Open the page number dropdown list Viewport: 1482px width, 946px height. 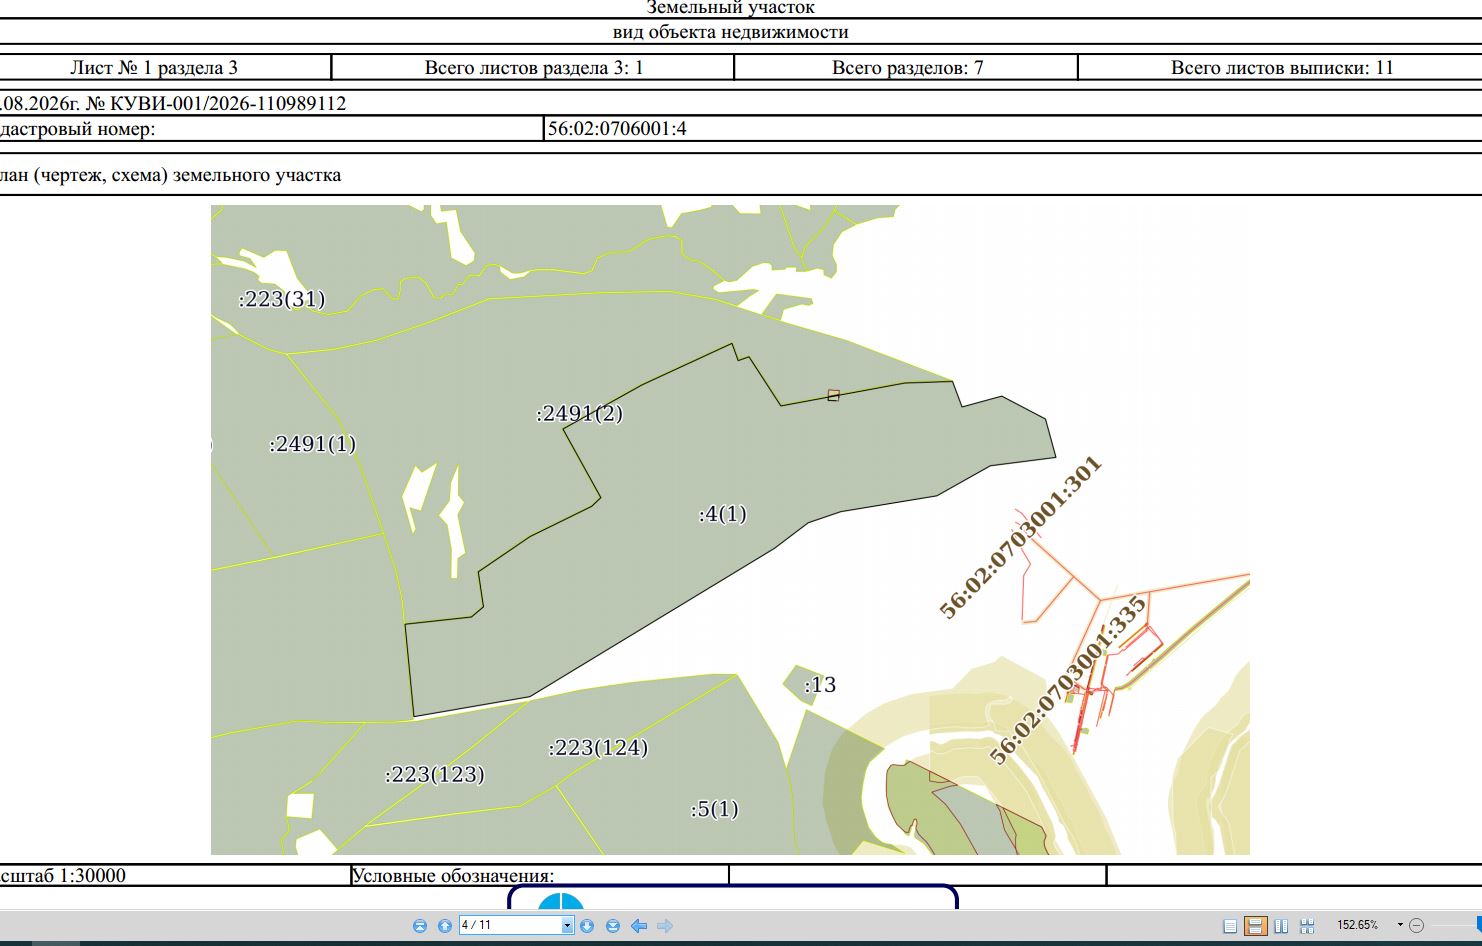[567, 926]
